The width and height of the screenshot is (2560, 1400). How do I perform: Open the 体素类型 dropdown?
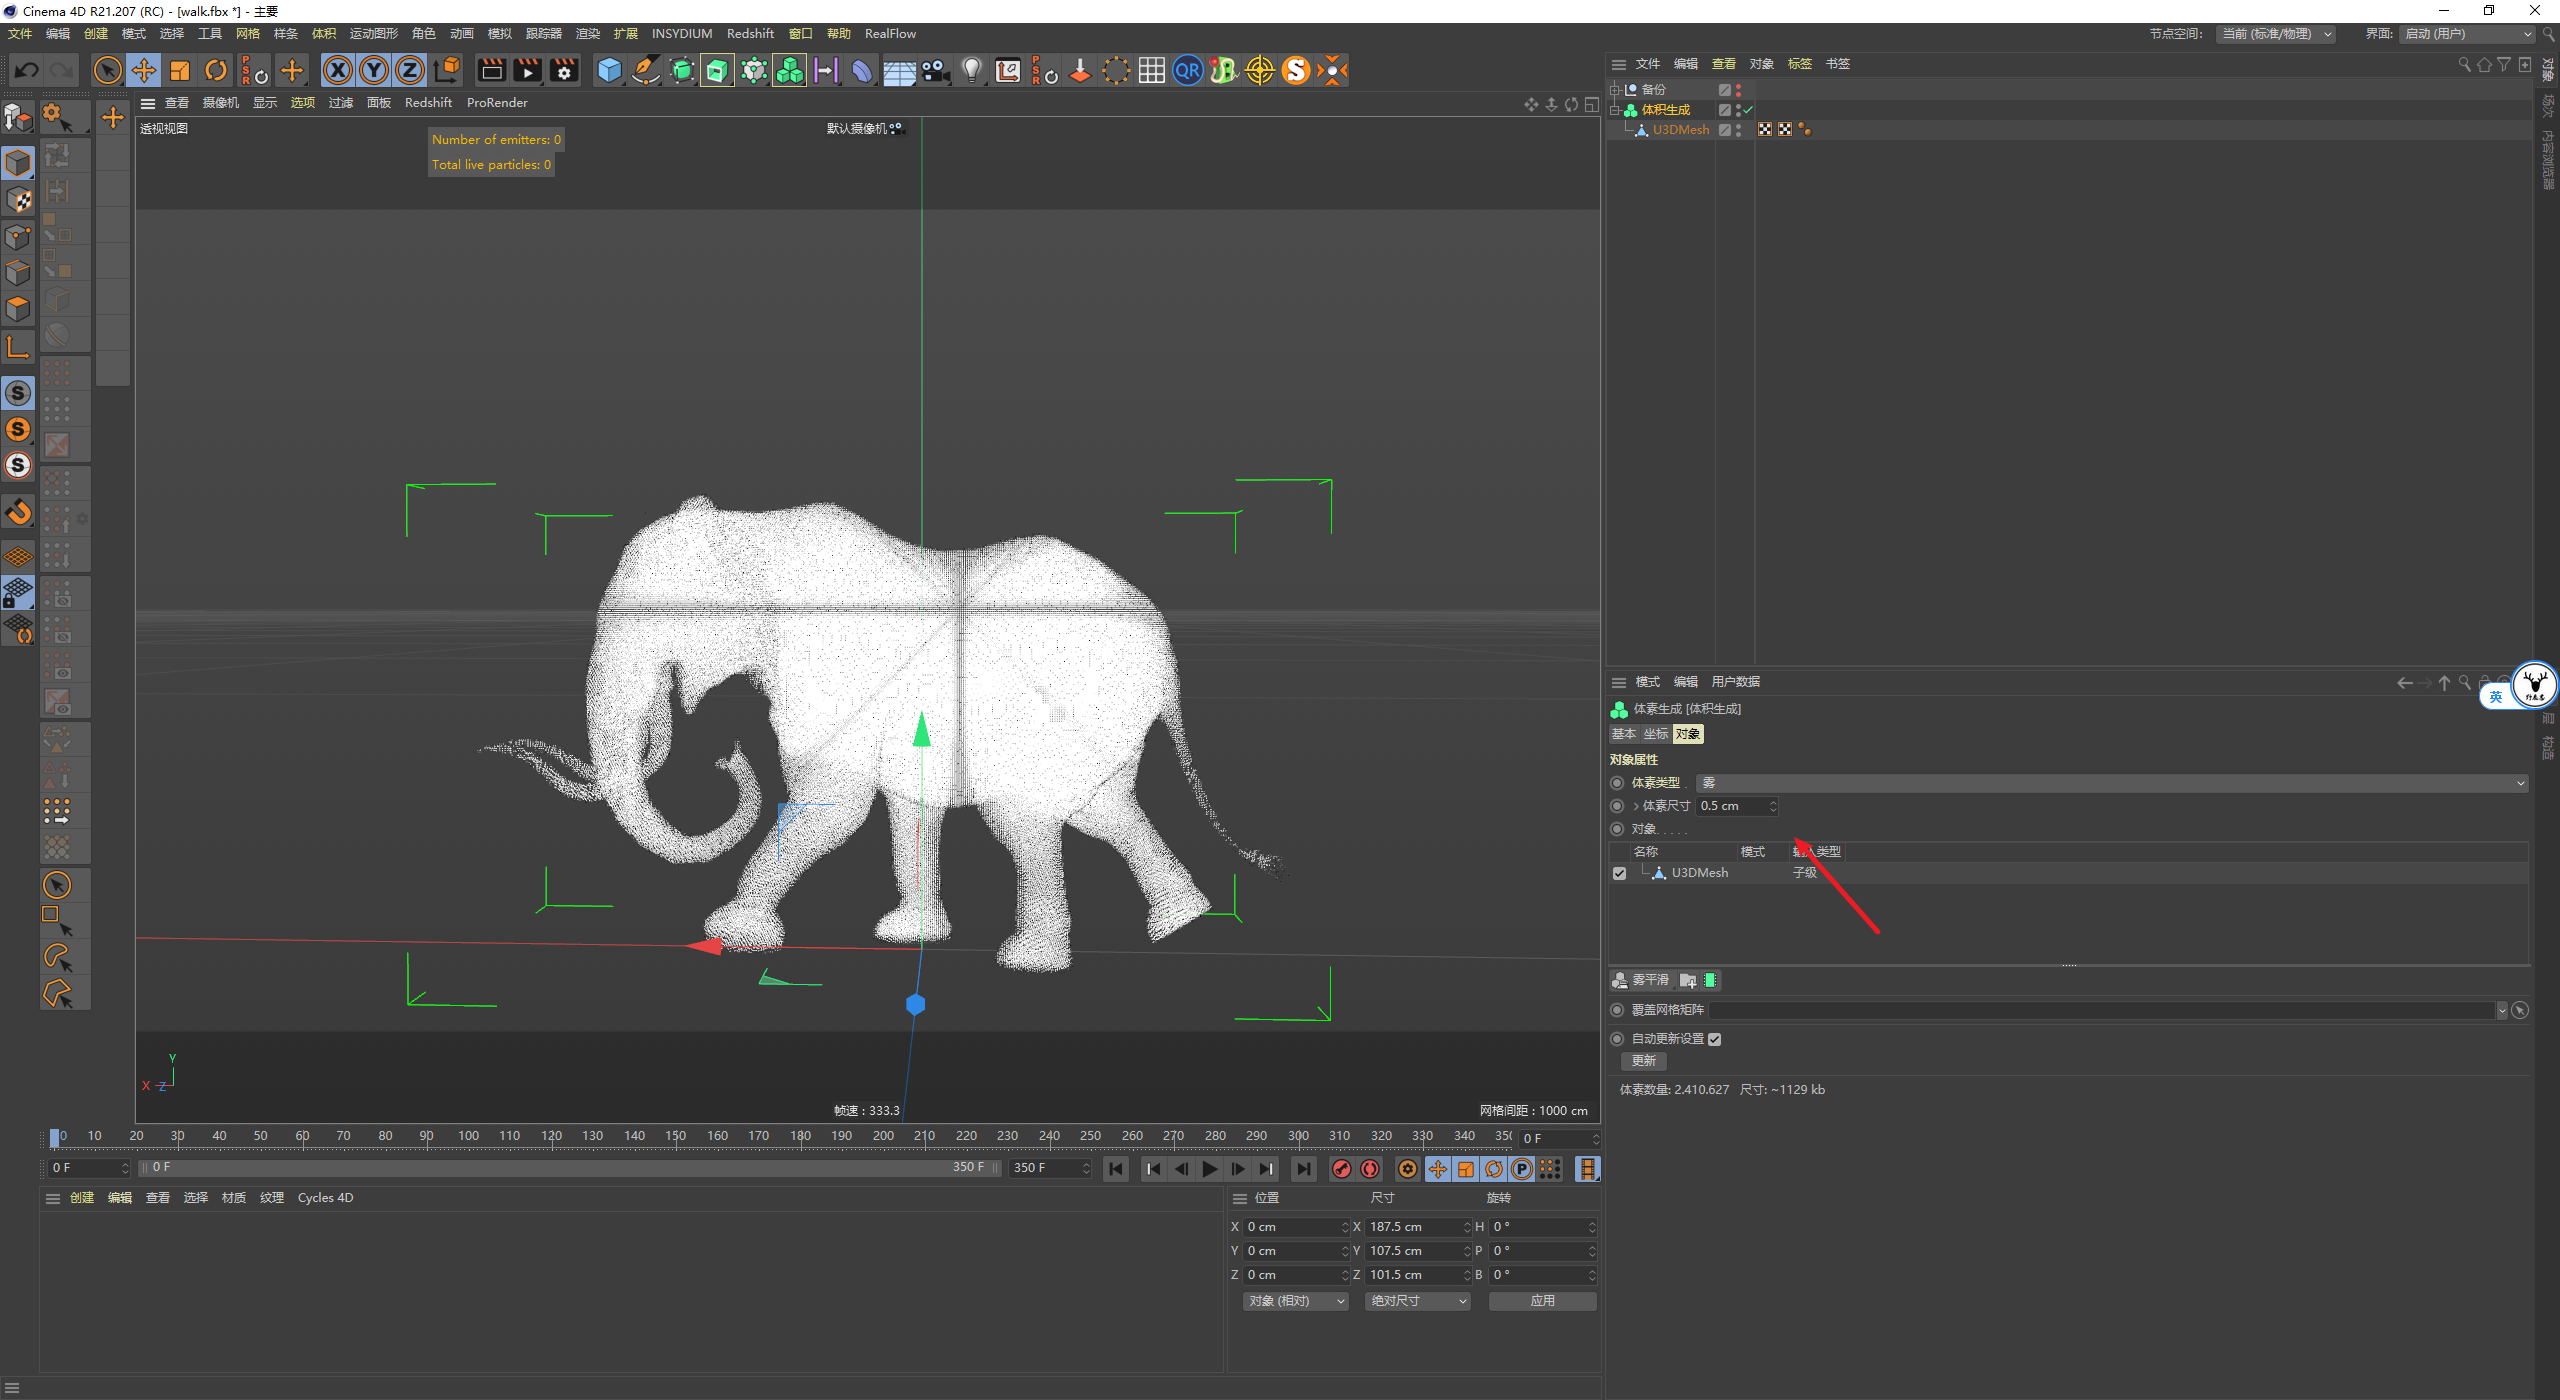(2110, 783)
